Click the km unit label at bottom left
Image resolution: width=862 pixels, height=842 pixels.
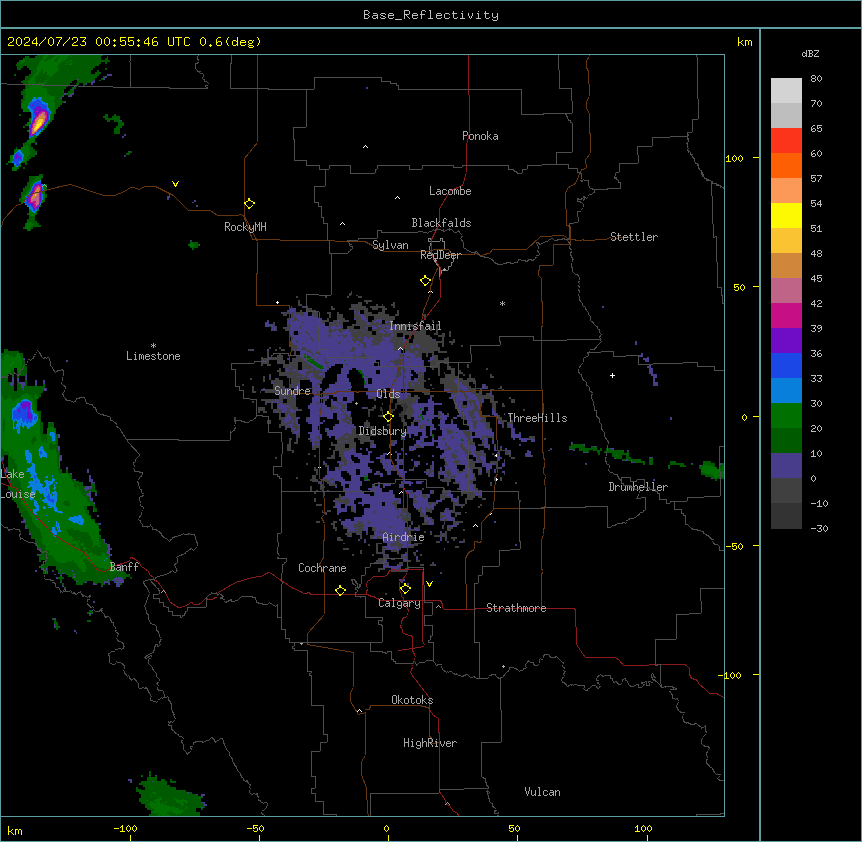click(x=15, y=831)
